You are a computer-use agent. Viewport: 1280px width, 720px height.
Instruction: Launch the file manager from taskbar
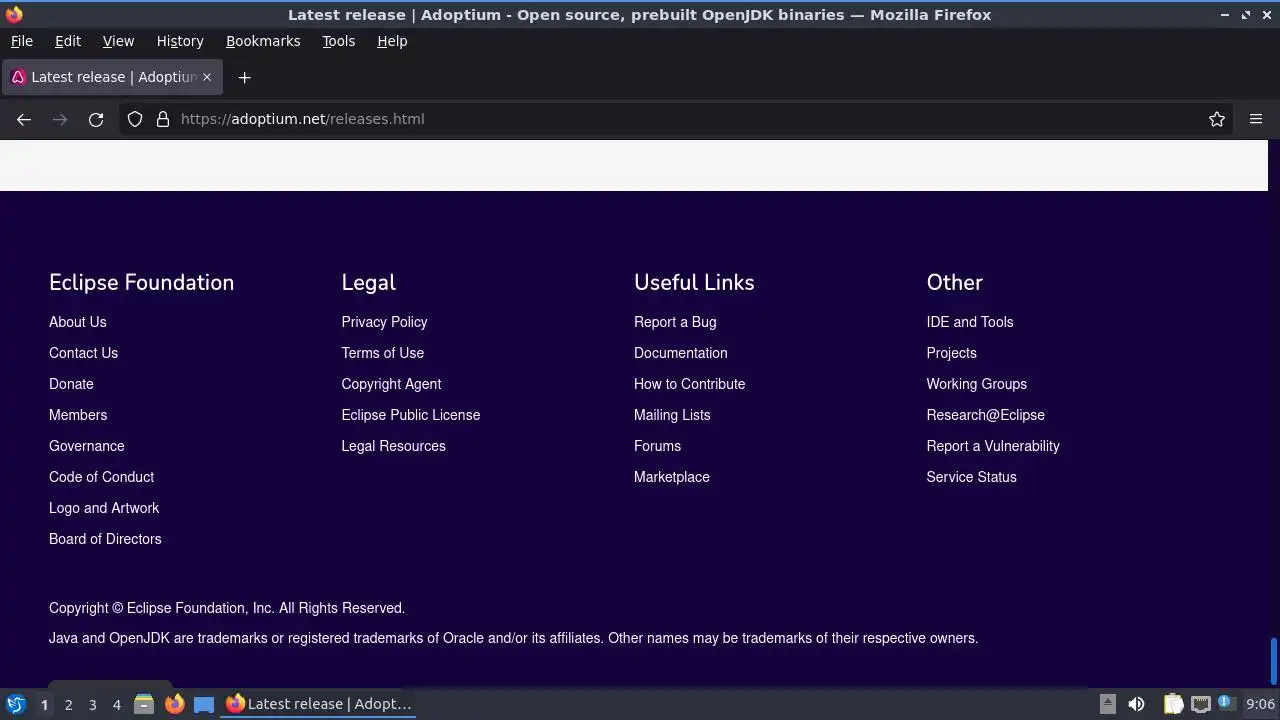point(144,704)
